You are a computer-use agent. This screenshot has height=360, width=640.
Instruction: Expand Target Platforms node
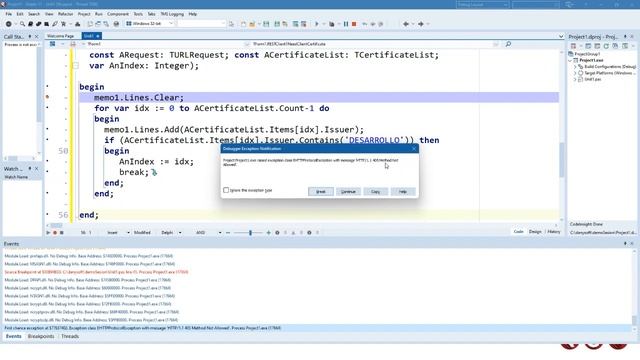[x=575, y=73]
